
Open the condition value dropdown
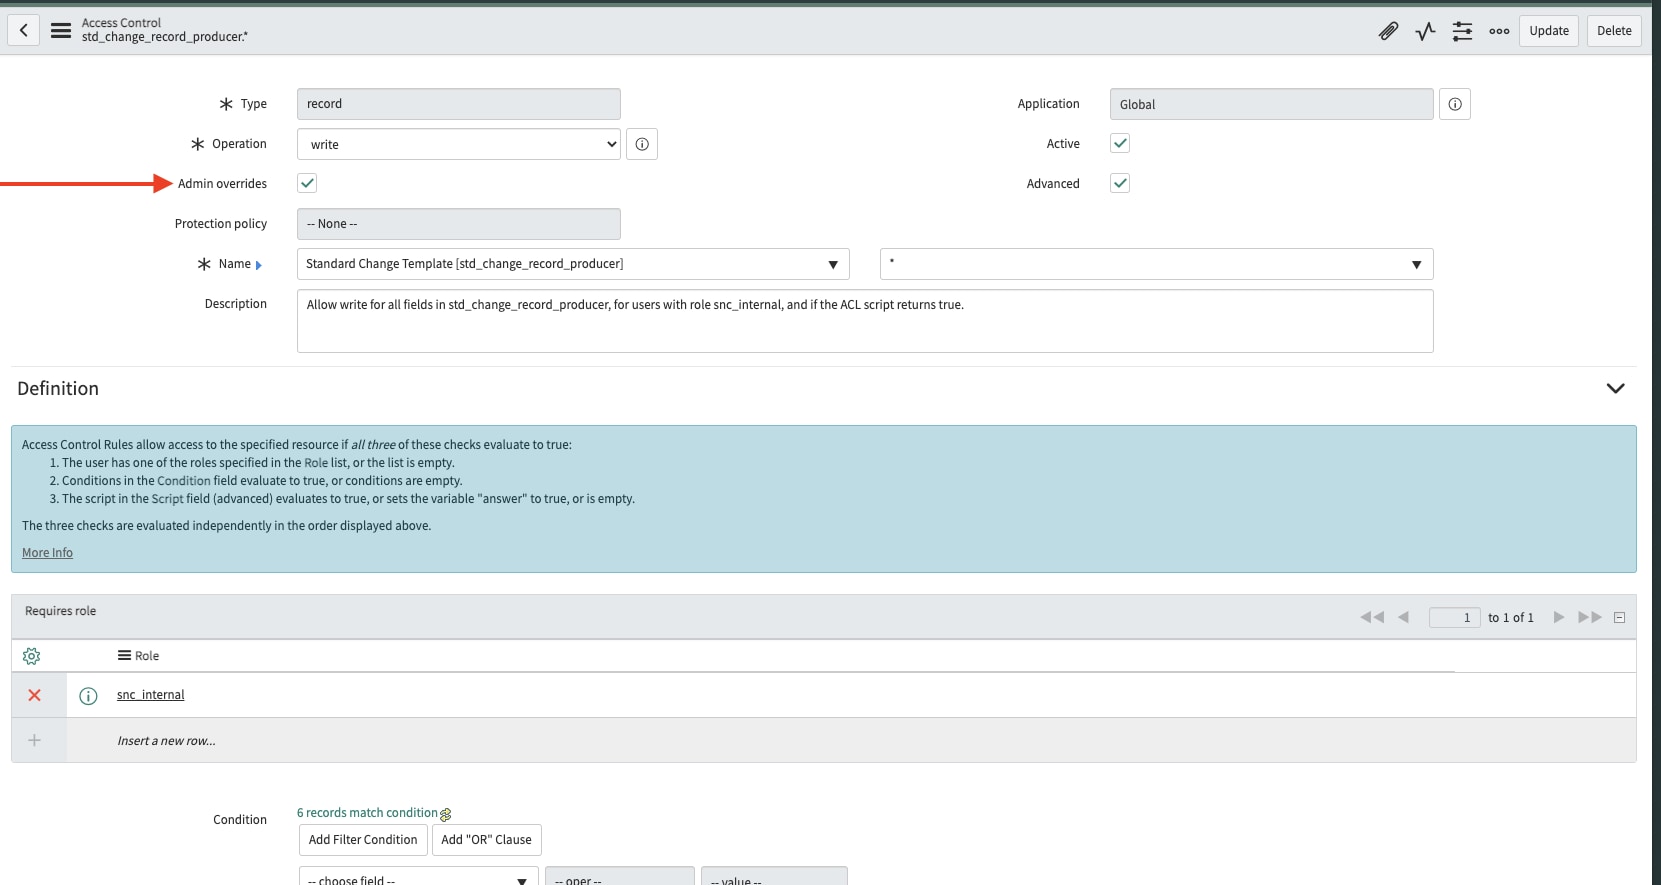coord(774,876)
